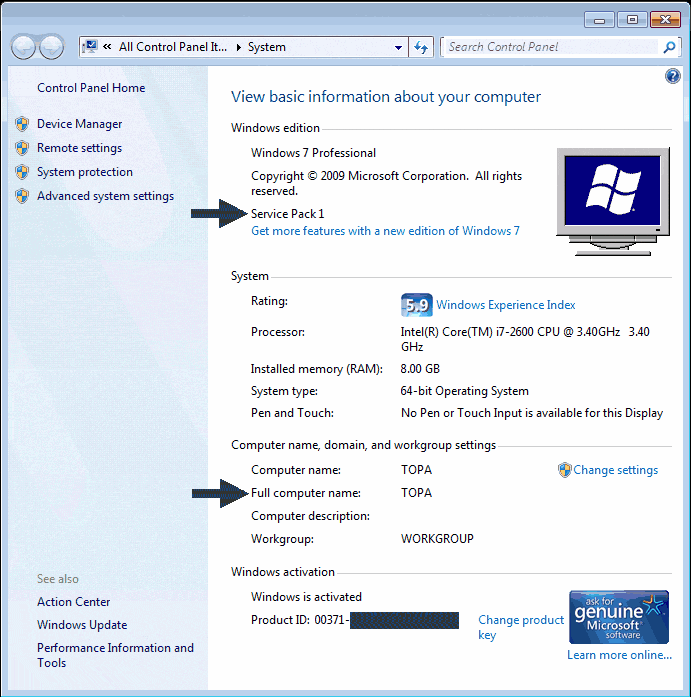
Task: Expand the arrow after All Control Panel Items
Action: click(238, 47)
